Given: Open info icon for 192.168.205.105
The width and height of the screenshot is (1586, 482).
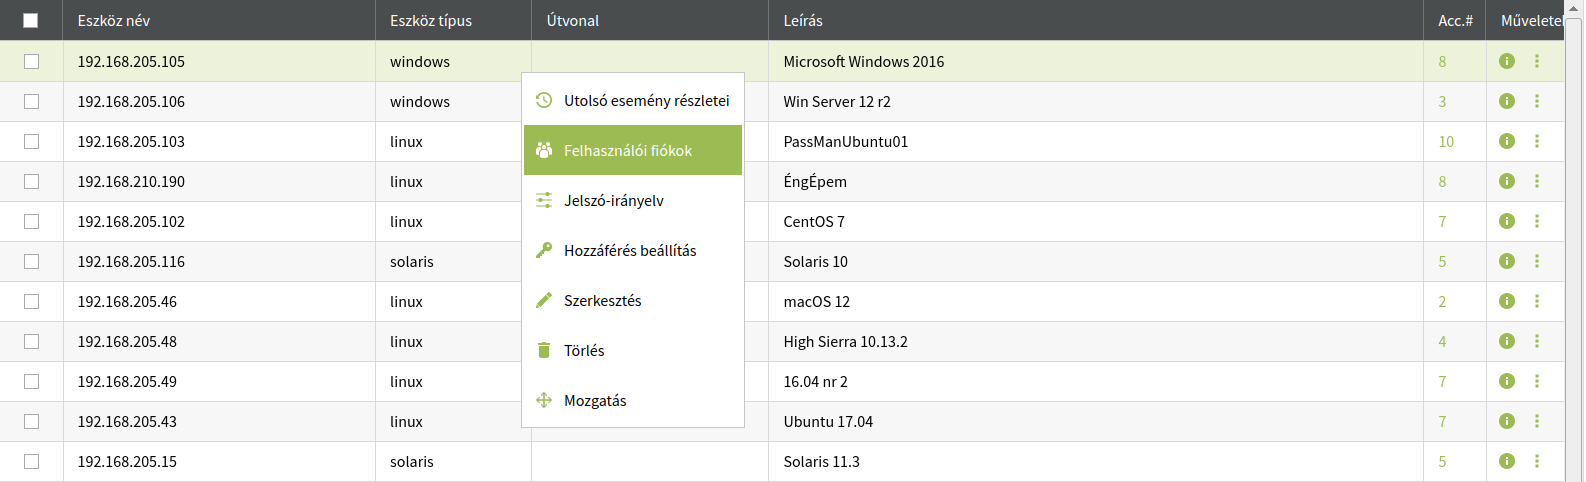Looking at the screenshot, I should coord(1507,61).
